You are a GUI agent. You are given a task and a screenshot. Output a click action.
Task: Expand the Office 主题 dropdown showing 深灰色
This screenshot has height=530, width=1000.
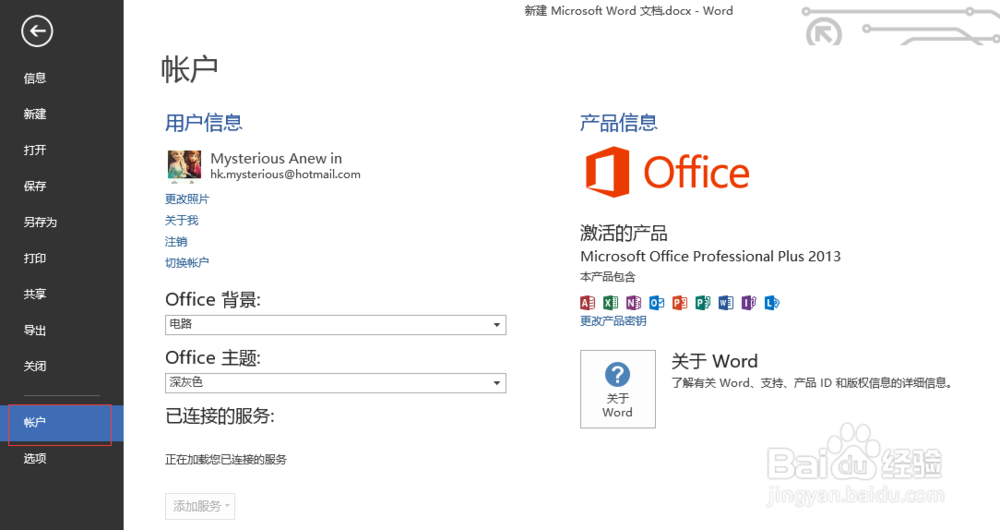335,383
